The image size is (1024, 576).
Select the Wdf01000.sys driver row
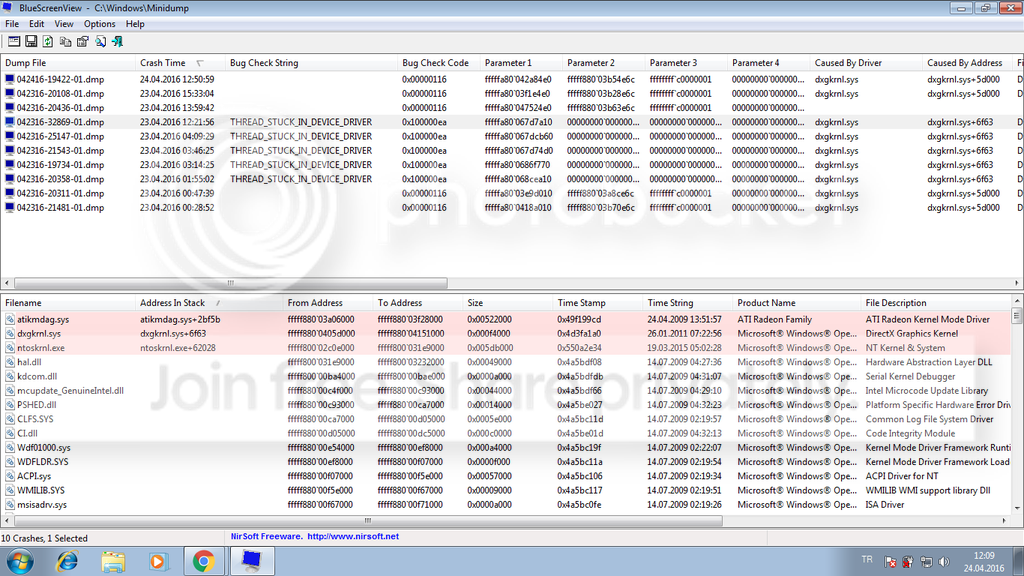point(506,448)
